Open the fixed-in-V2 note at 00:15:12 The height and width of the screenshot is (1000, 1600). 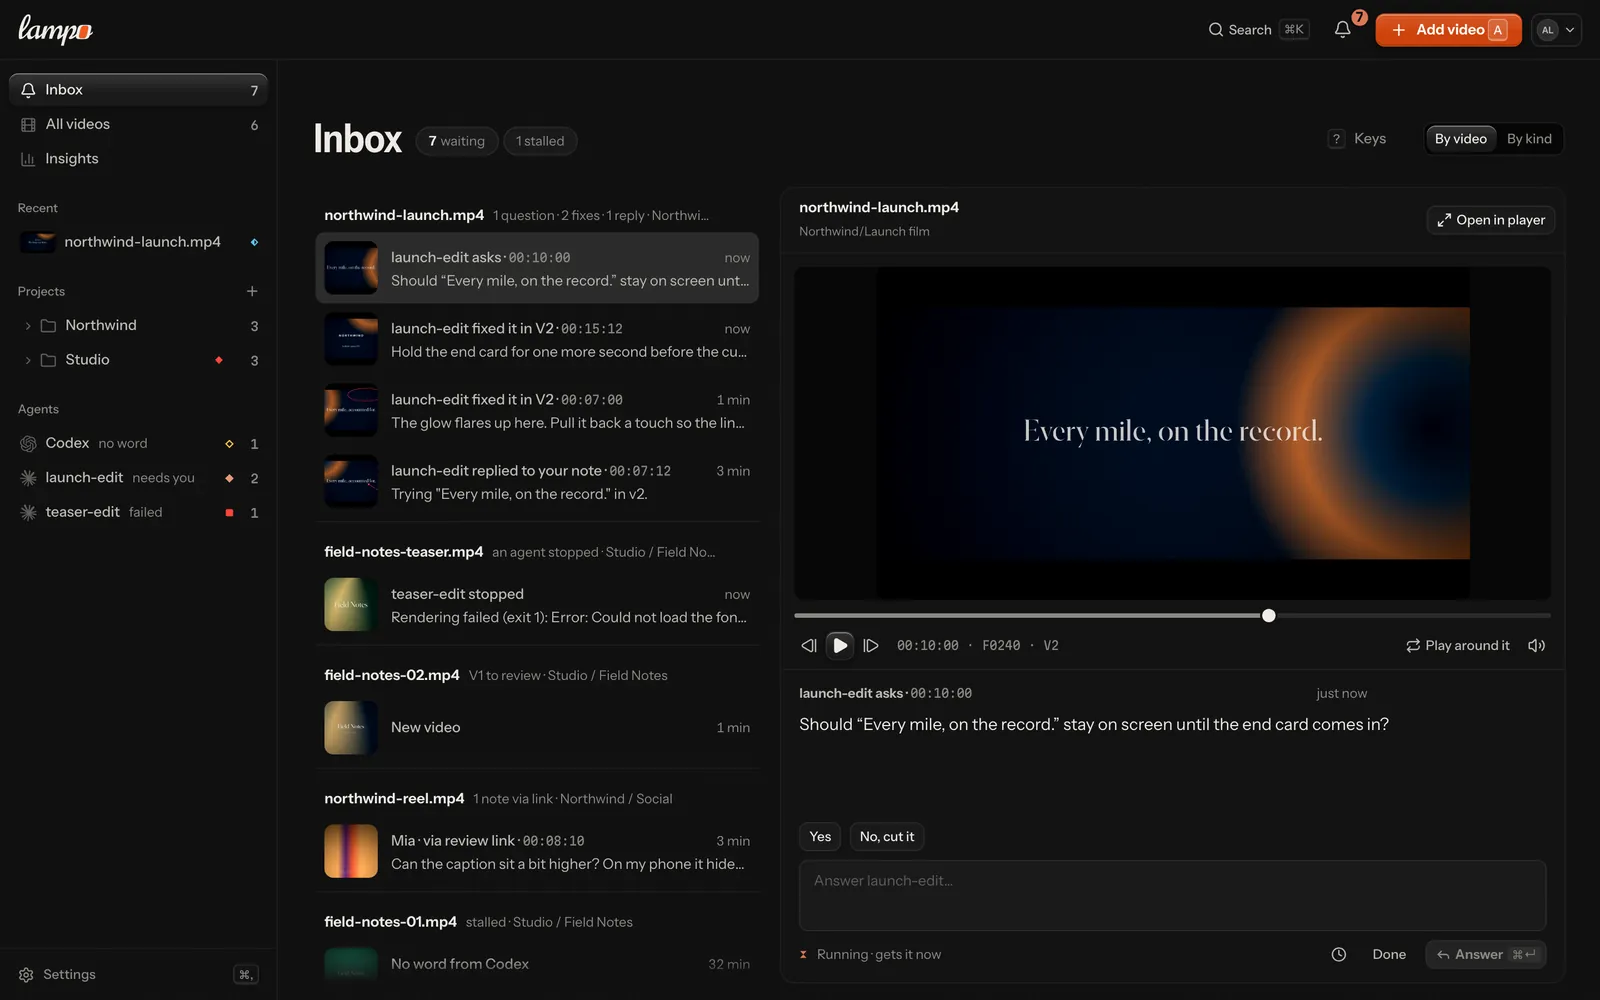537,339
